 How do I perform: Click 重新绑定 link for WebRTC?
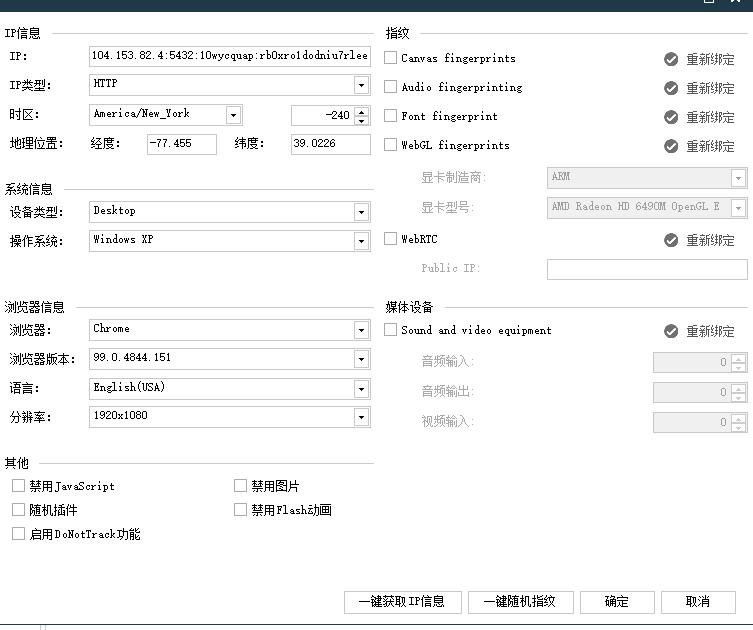click(710, 241)
